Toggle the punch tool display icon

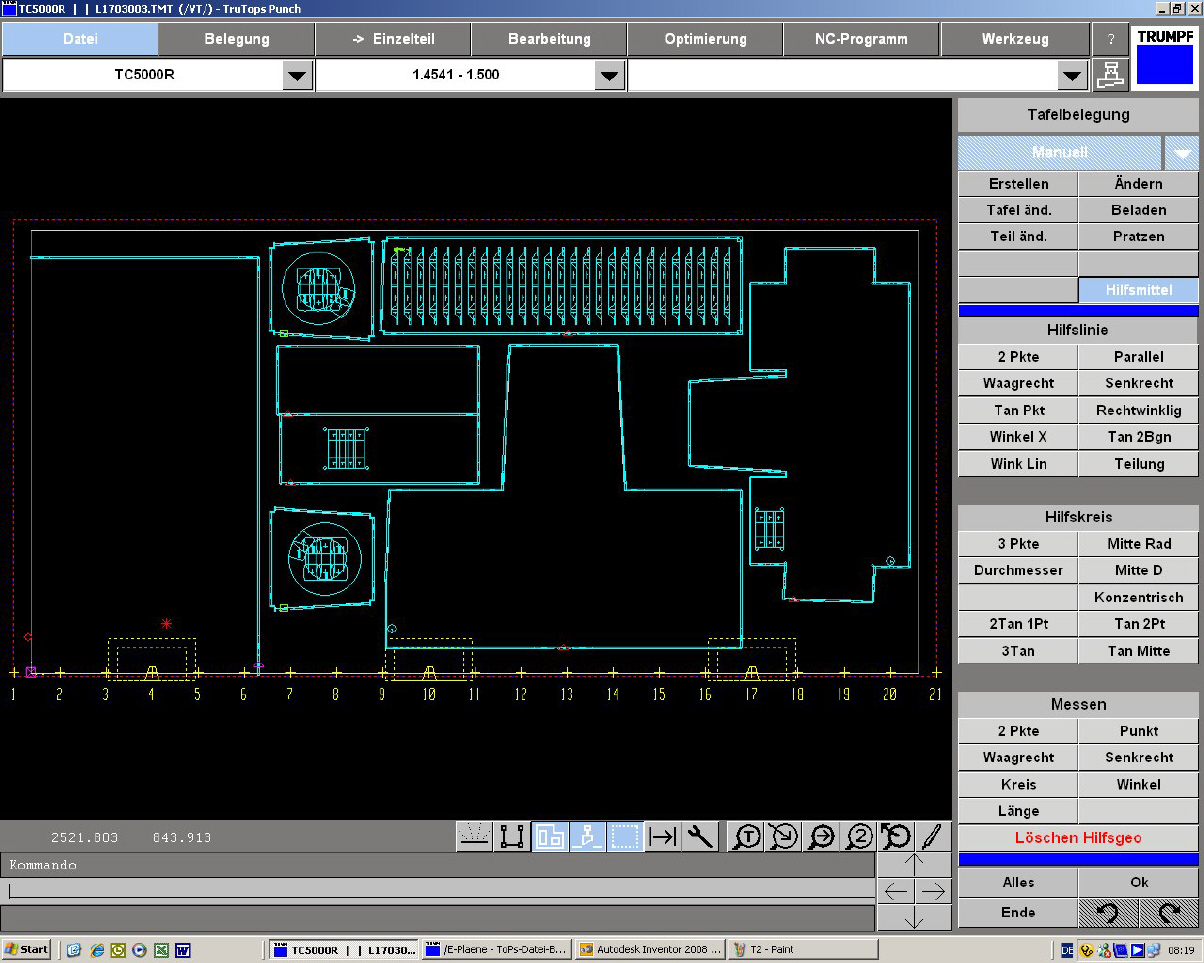pyautogui.click(x=588, y=836)
